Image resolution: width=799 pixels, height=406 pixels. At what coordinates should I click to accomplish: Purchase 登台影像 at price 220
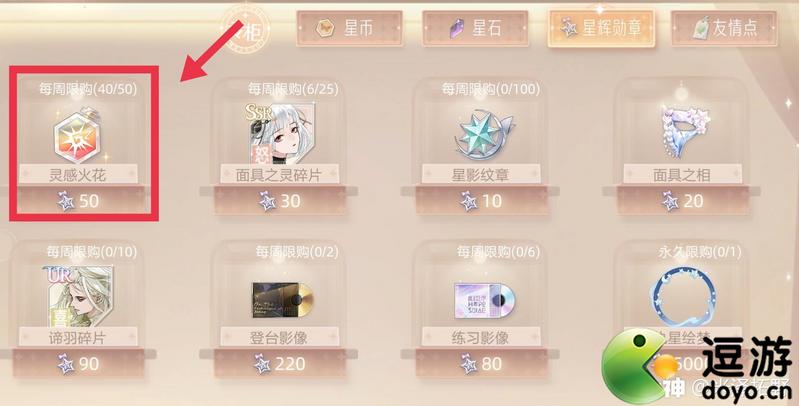pyautogui.click(x=280, y=363)
